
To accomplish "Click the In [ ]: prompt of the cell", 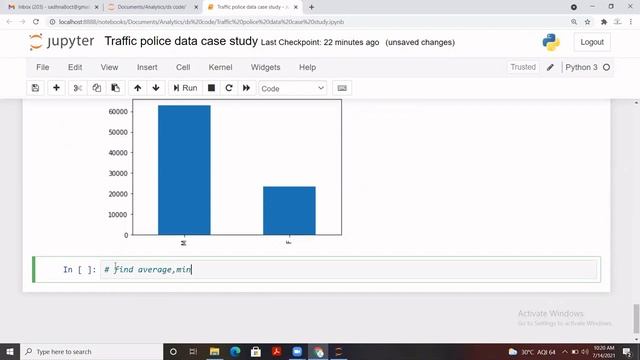I will tap(80, 270).
